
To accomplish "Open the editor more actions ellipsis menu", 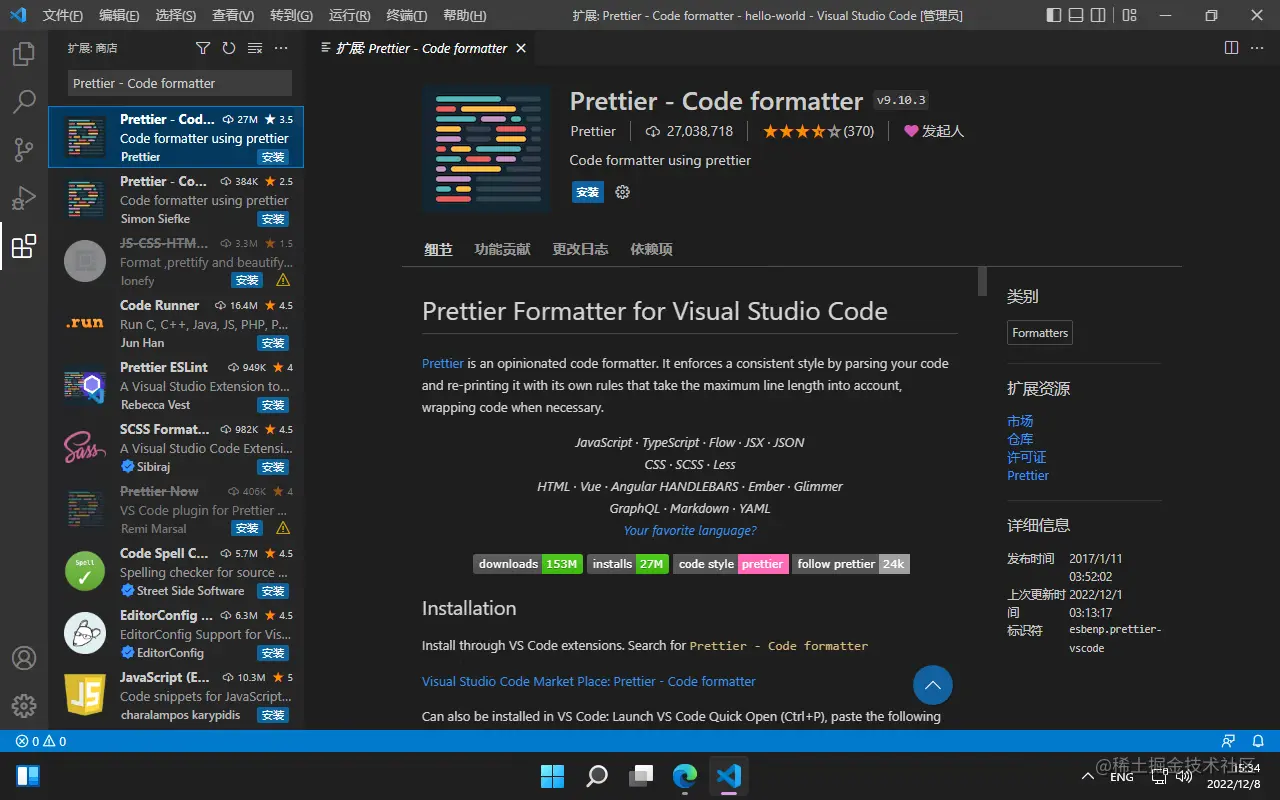I will coord(1257,47).
